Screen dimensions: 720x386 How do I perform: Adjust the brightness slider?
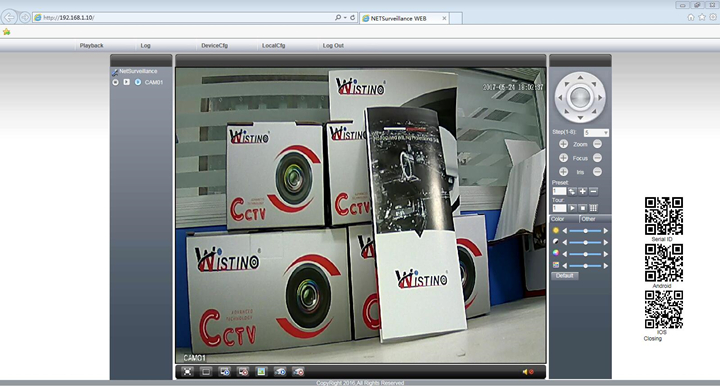[585, 231]
